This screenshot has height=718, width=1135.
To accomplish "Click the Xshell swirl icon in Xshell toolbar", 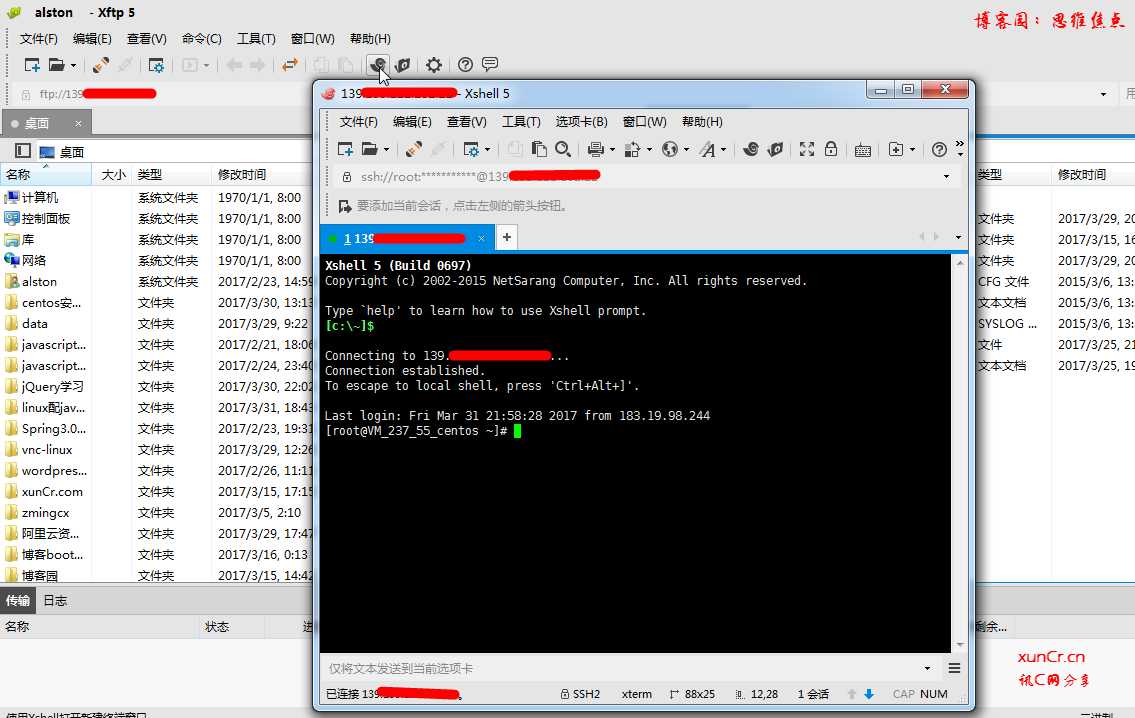I will pos(751,149).
